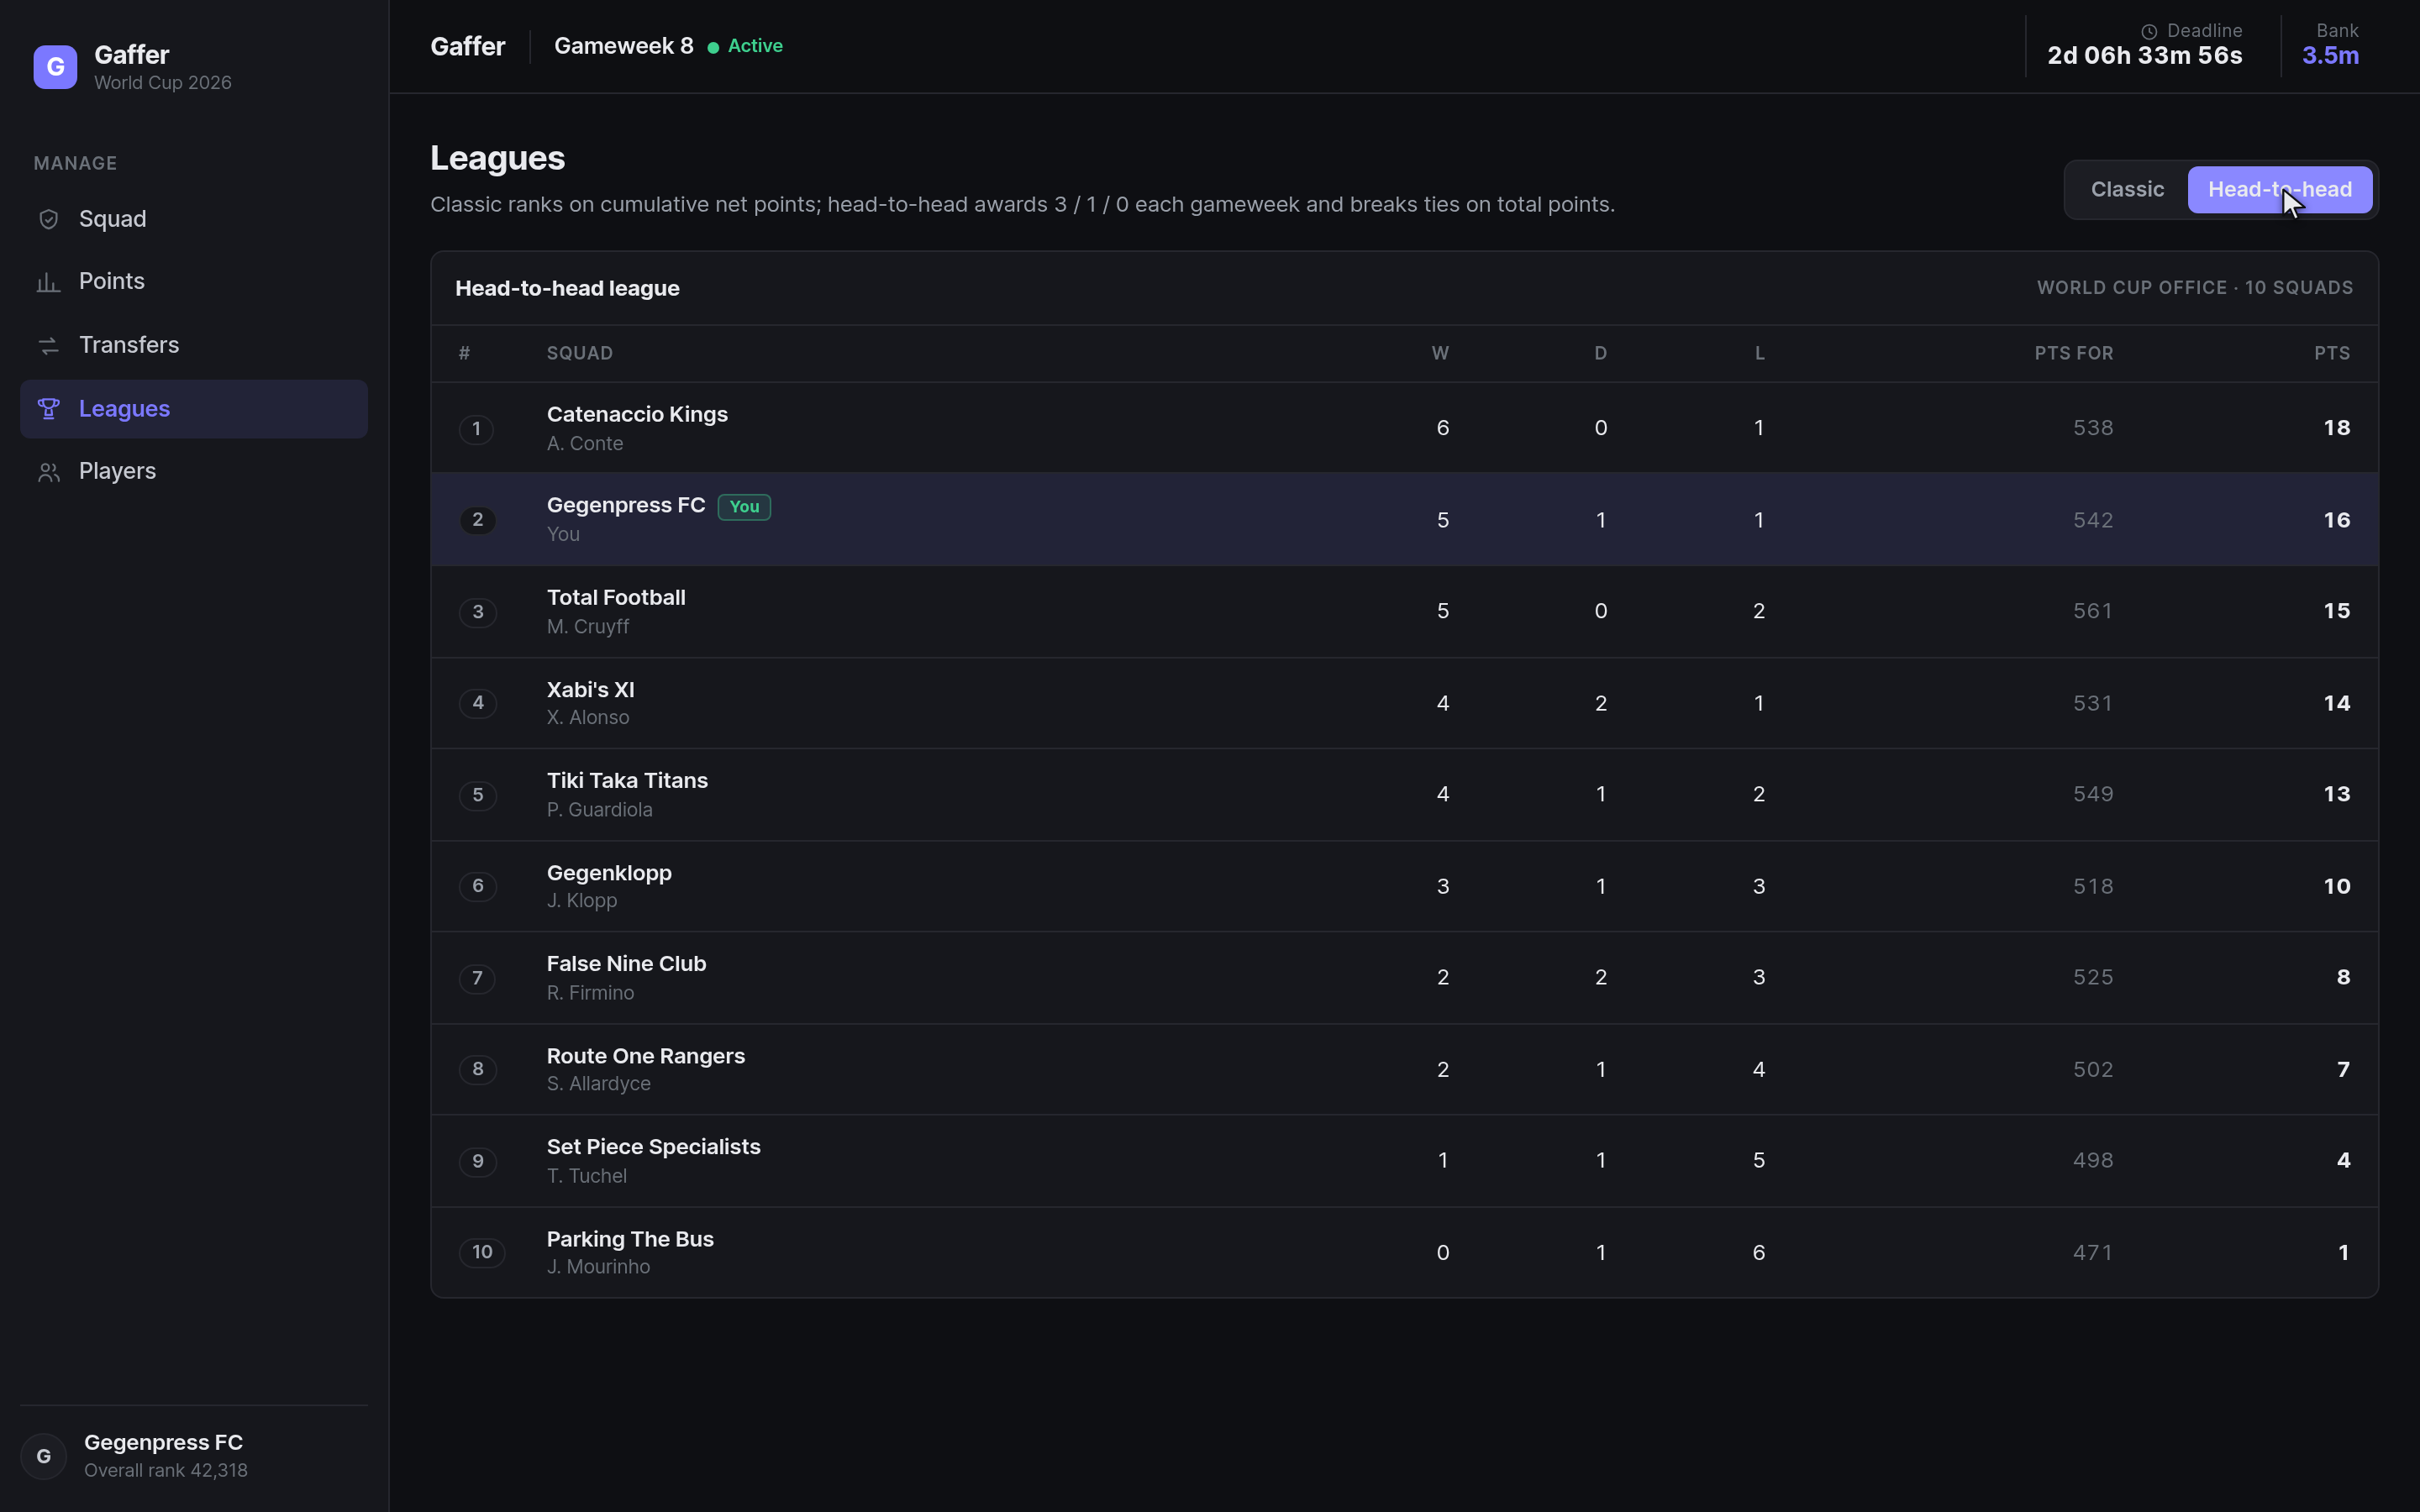The image size is (2420, 1512).
Task: Switch to the Classic league view
Action: coord(2127,190)
